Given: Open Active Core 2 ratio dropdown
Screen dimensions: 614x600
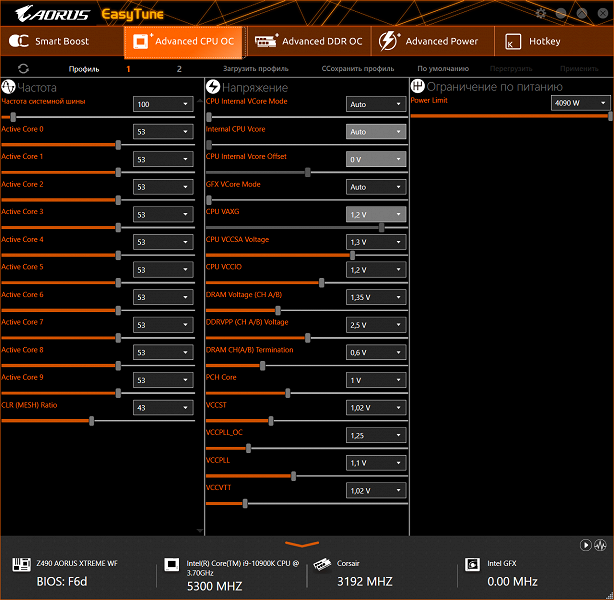Looking at the screenshot, I should [x=163, y=187].
